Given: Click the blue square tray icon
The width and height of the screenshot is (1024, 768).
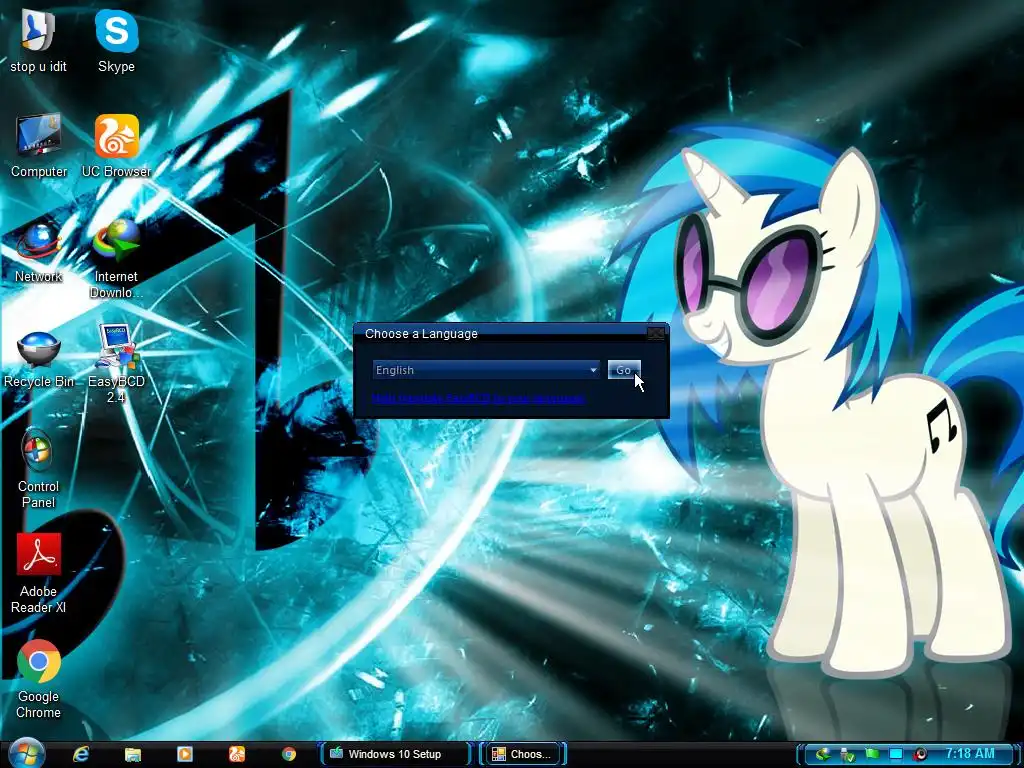Looking at the screenshot, I should tap(896, 754).
